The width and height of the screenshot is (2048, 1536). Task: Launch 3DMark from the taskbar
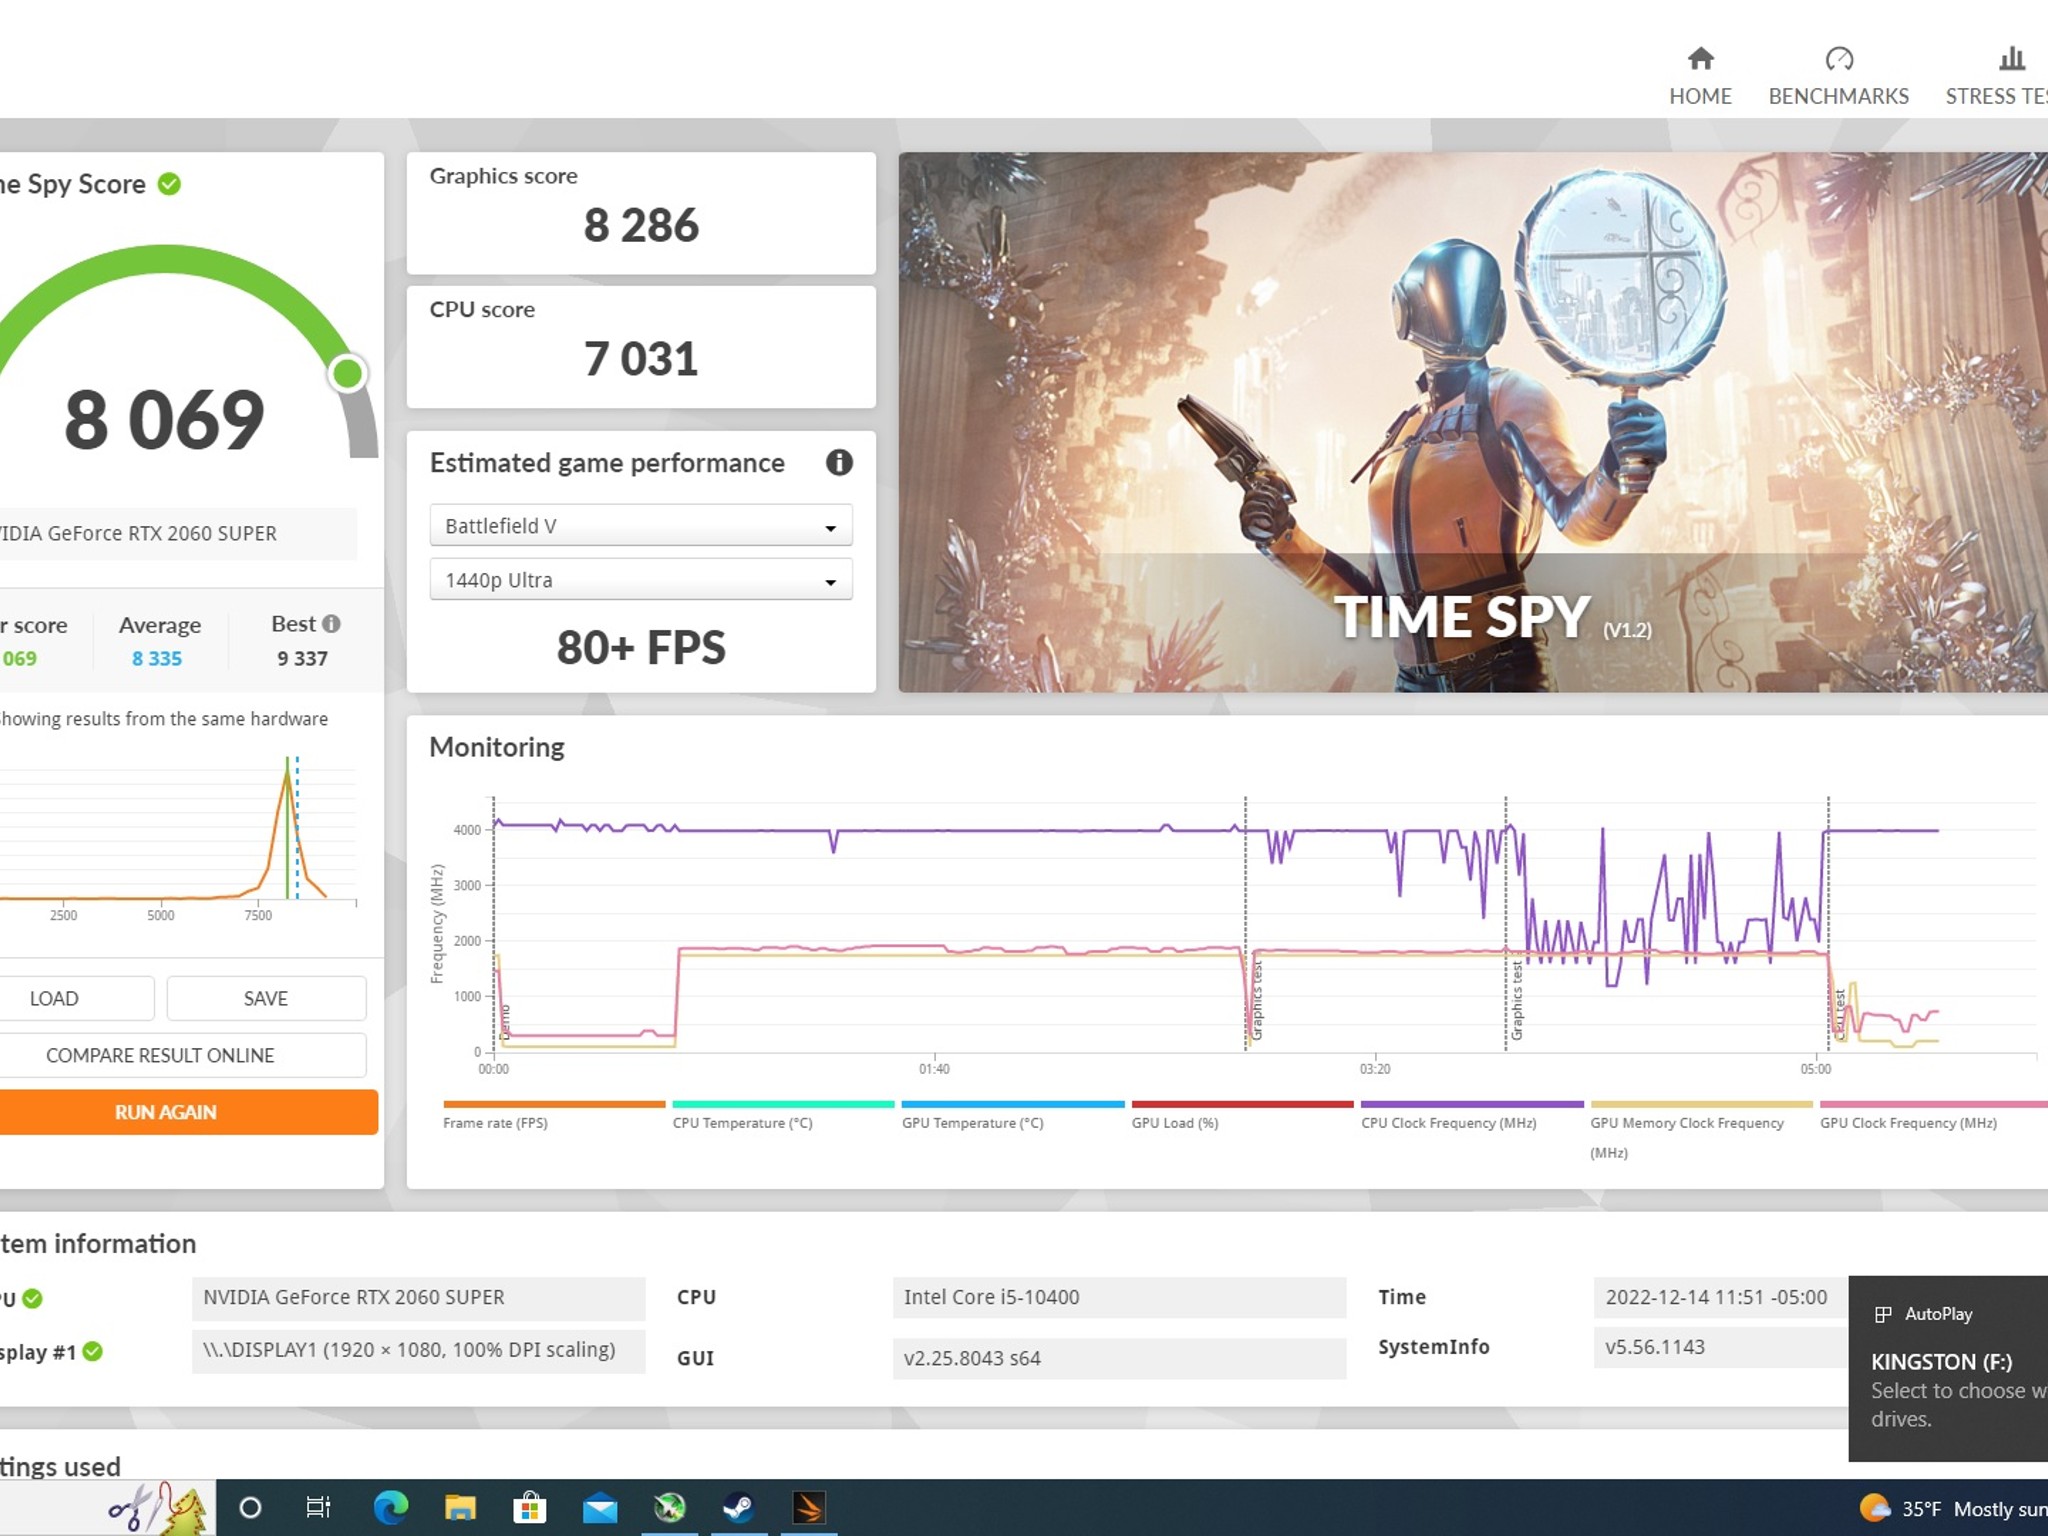809,1507
